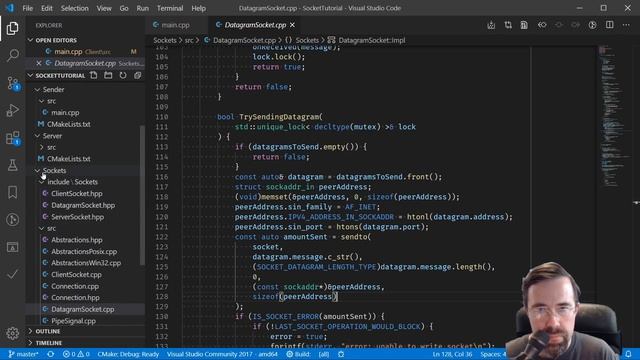Screen dimensions: 640x360
Task: Open the Terminal menu
Action: coord(170,8)
